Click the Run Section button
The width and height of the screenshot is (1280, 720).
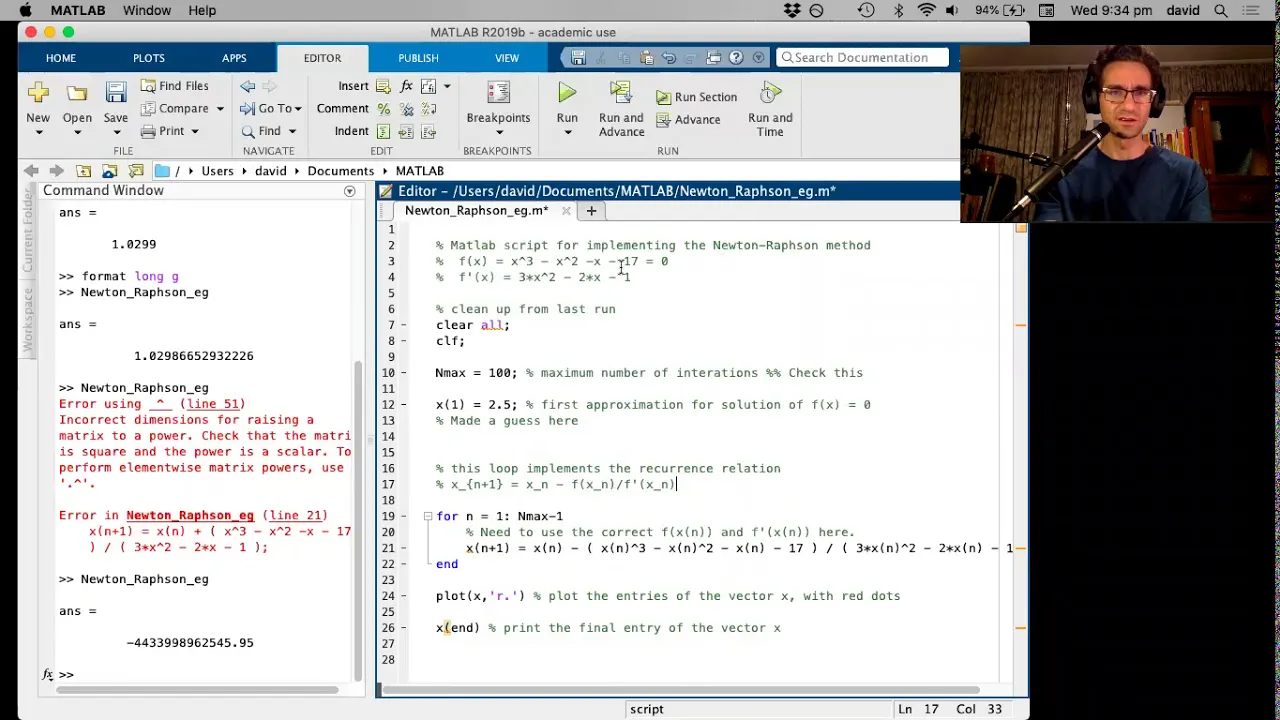click(x=697, y=97)
